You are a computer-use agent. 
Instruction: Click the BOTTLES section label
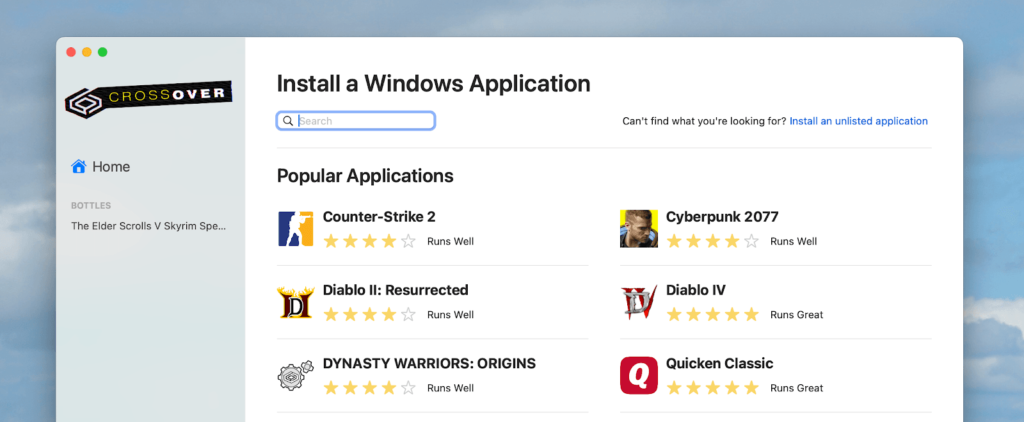(91, 206)
